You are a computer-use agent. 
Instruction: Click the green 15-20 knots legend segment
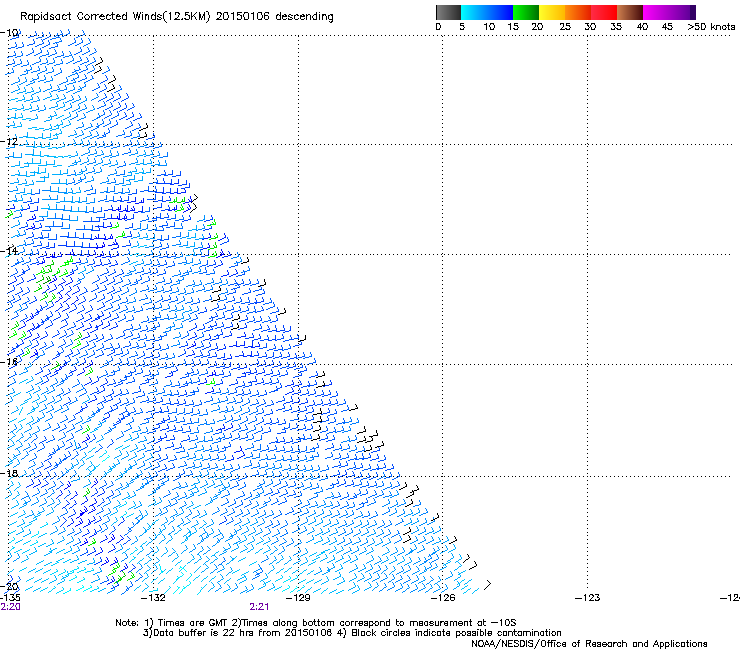click(526, 12)
